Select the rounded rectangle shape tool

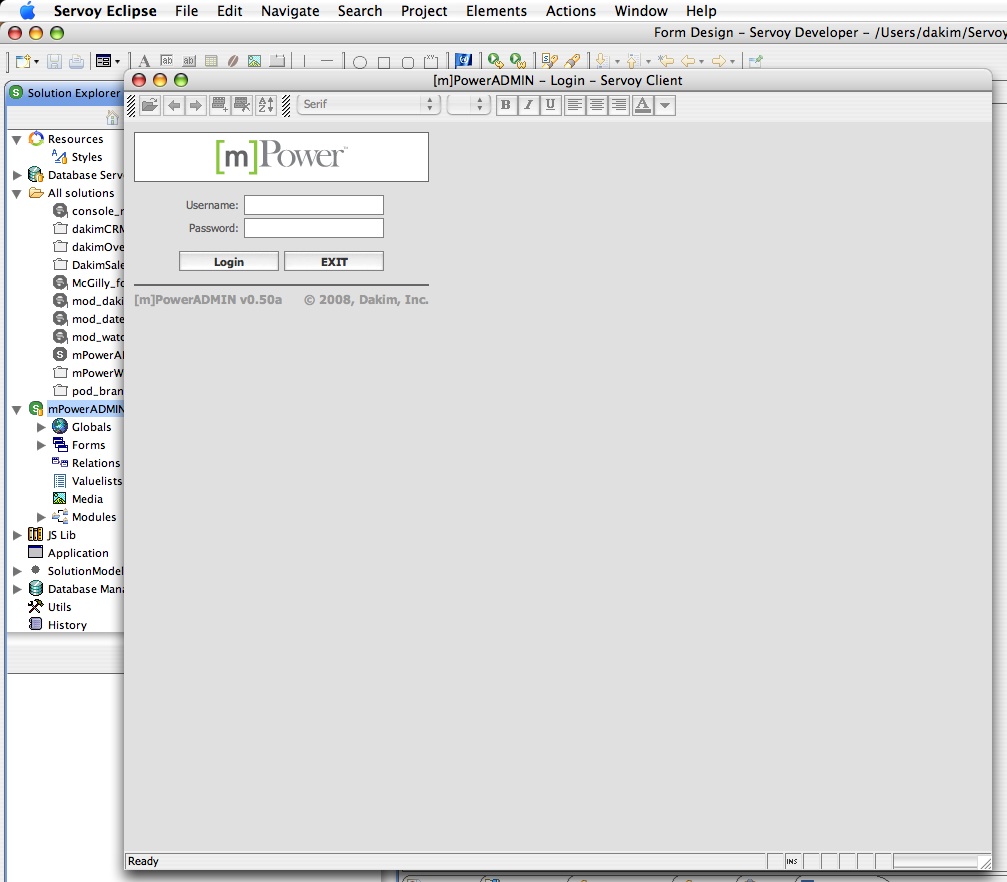click(x=407, y=62)
